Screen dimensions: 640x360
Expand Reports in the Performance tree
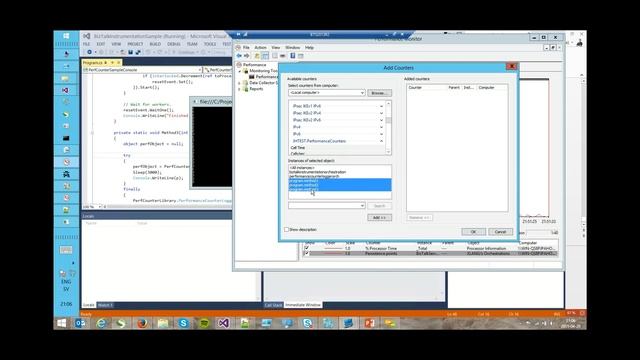pos(240,89)
